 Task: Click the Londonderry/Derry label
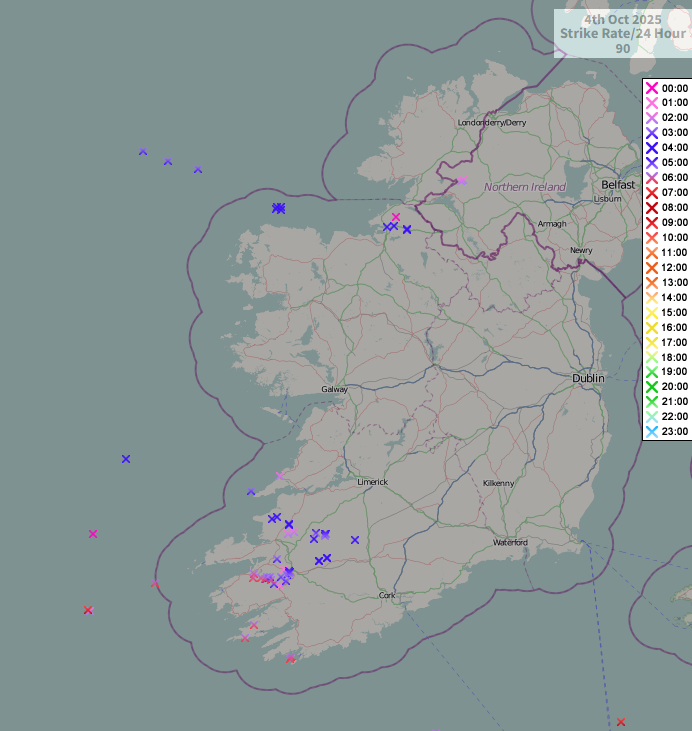tap(492, 122)
